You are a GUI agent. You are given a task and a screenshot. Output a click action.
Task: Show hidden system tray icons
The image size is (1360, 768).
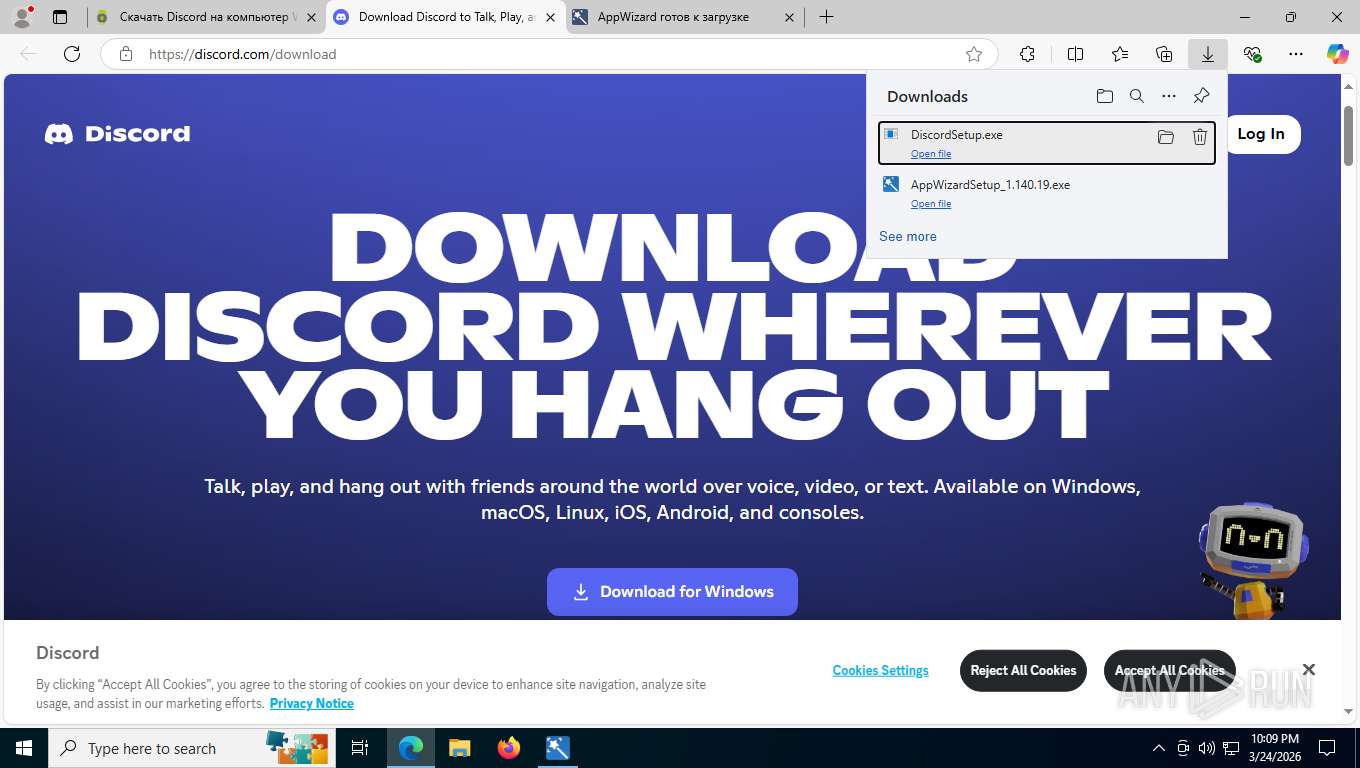pos(1158,748)
